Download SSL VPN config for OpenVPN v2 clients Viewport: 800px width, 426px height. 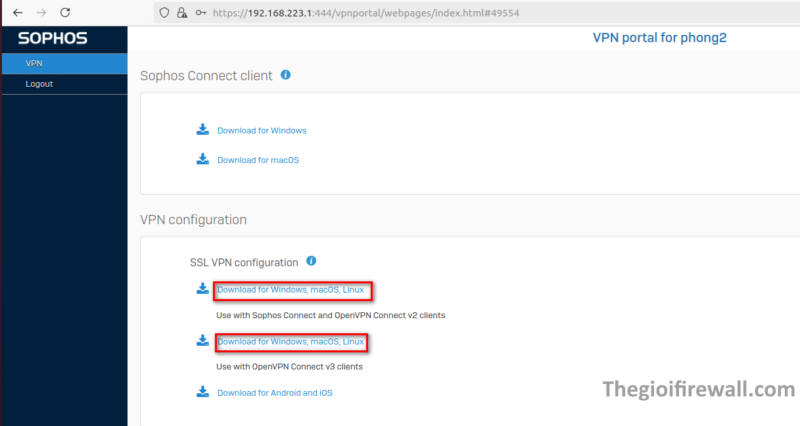[291, 290]
